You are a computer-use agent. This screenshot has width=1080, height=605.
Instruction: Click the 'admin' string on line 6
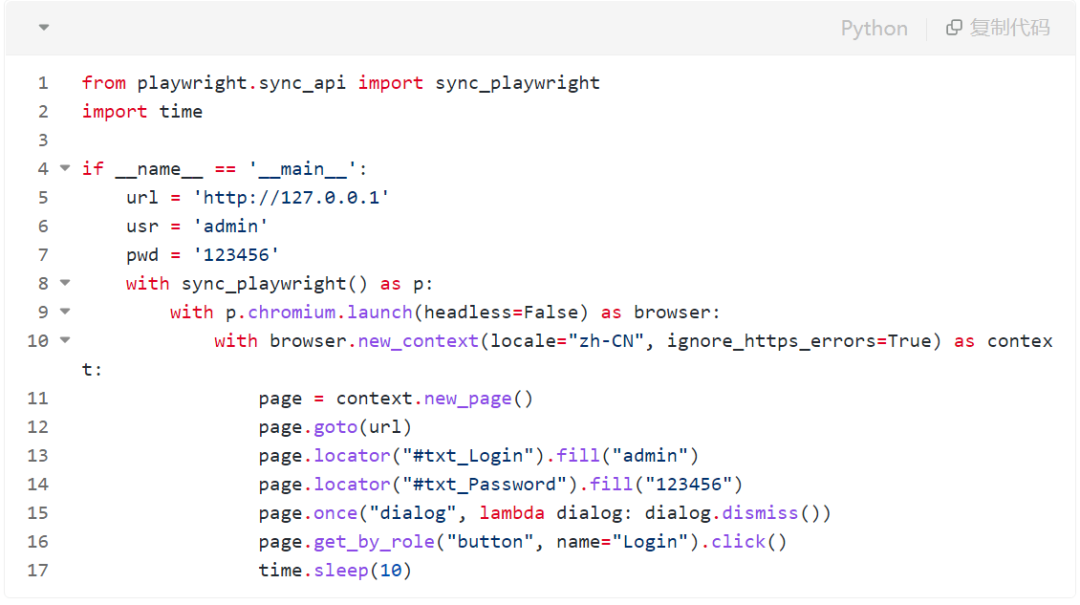pos(231,227)
